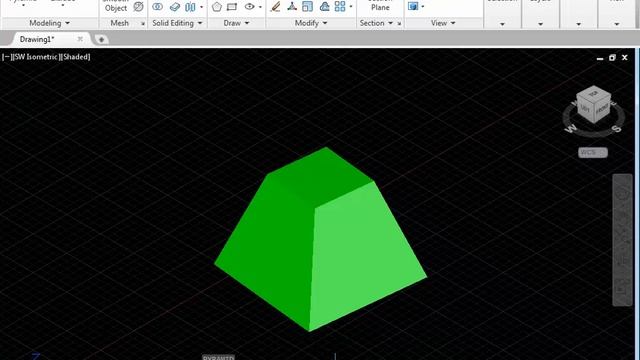640x360 pixels.
Task: Click the solid eraser-shaped icon after Union
Action: pyautogui.click(x=175, y=7)
